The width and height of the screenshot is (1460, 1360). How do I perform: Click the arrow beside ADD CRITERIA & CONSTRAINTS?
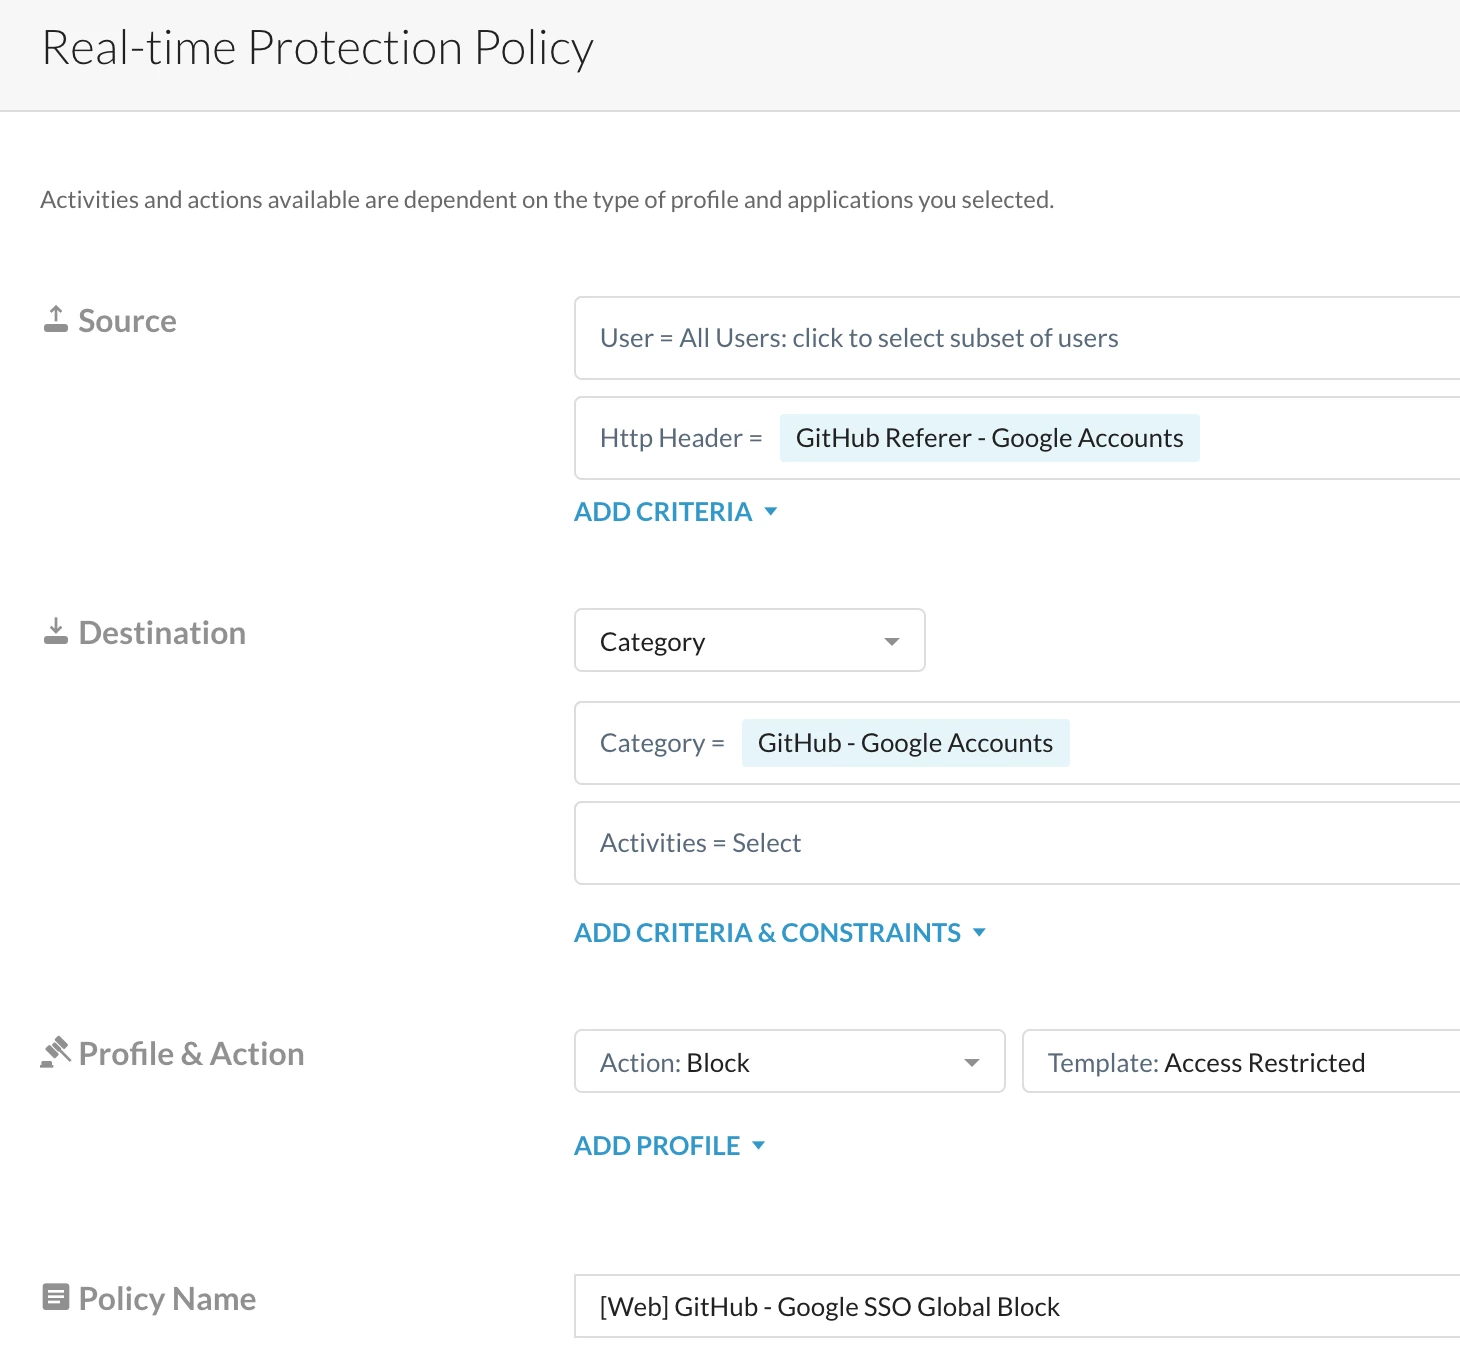click(x=979, y=932)
